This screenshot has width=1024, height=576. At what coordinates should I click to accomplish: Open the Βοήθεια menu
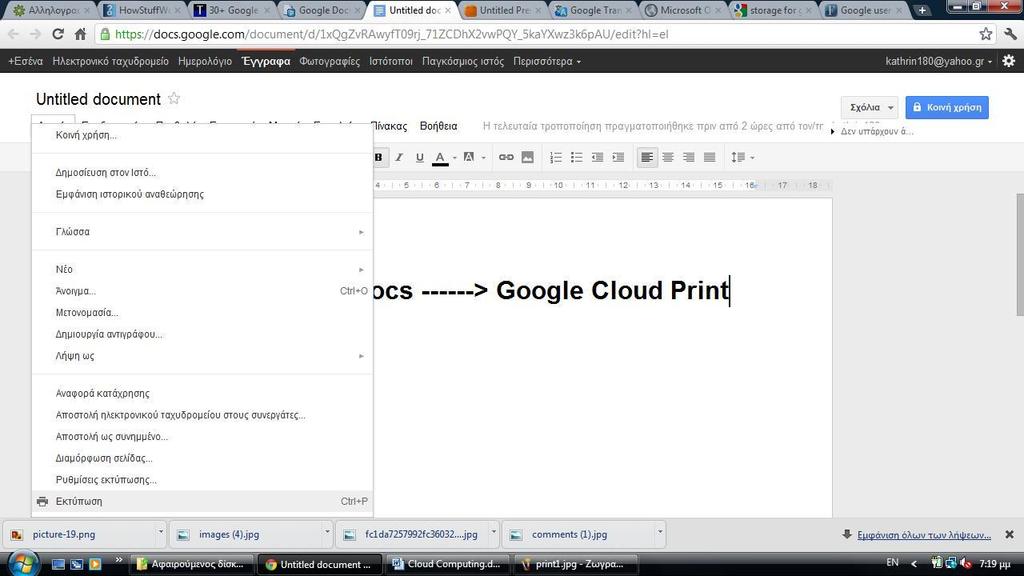tap(438, 126)
